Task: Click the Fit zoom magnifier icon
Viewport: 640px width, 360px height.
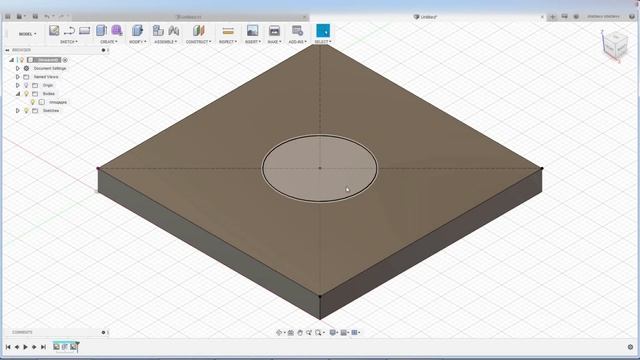Action: click(x=318, y=333)
